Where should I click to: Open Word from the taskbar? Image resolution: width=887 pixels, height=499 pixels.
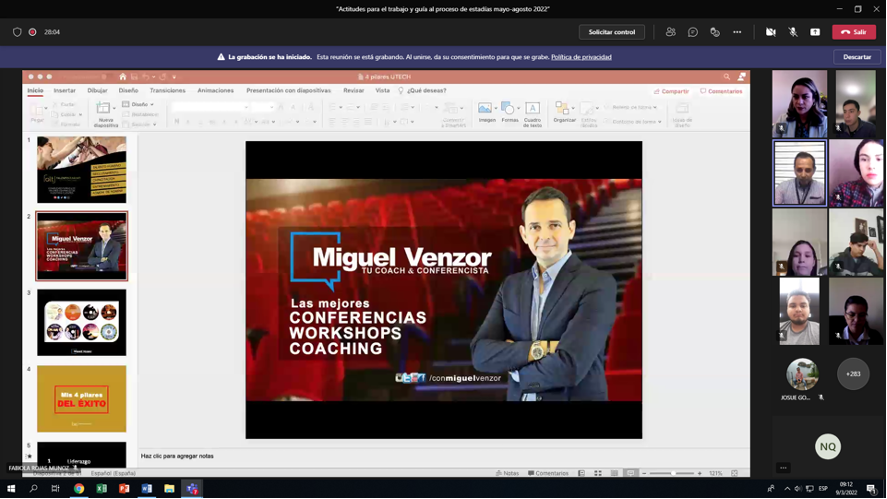pos(147,488)
